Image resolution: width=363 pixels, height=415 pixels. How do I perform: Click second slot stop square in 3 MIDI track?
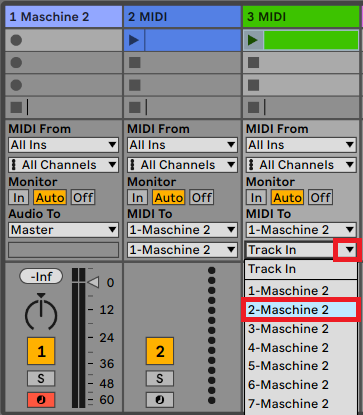pos(253,62)
